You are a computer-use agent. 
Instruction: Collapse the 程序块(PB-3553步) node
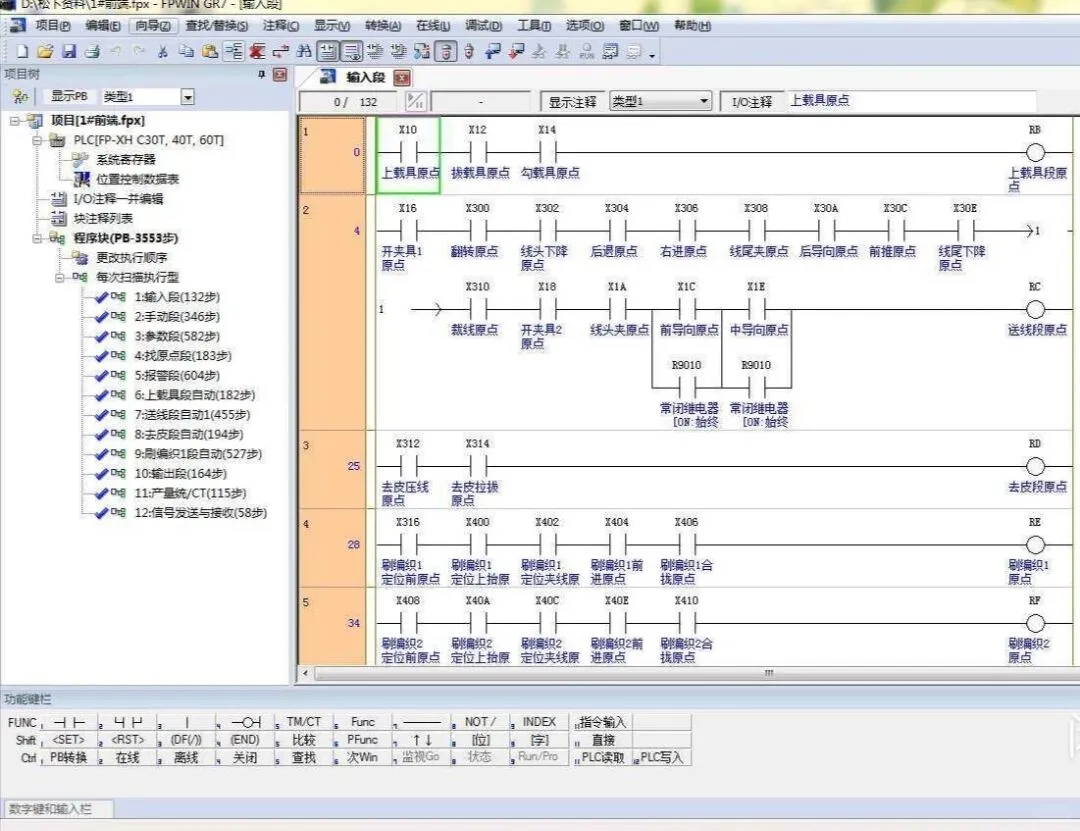click(x=37, y=238)
